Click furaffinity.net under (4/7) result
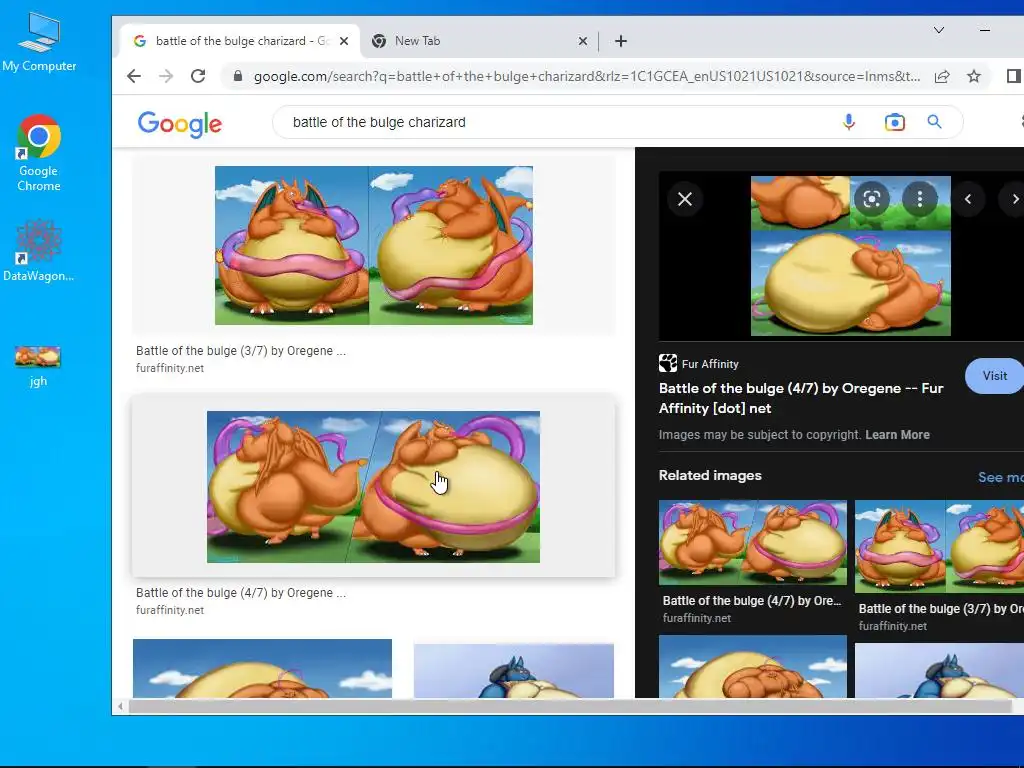Screen dimensions: 1024x768 [170, 611]
